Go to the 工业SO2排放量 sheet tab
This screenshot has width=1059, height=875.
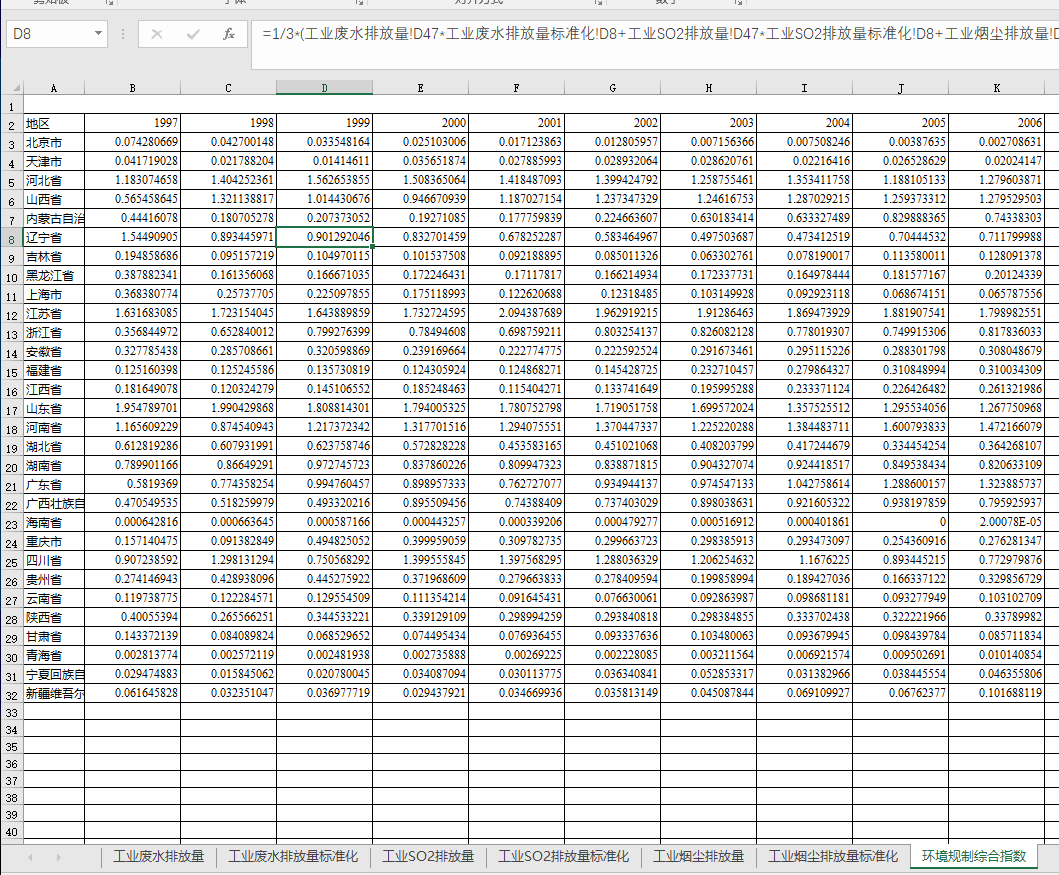pyautogui.click(x=428, y=857)
